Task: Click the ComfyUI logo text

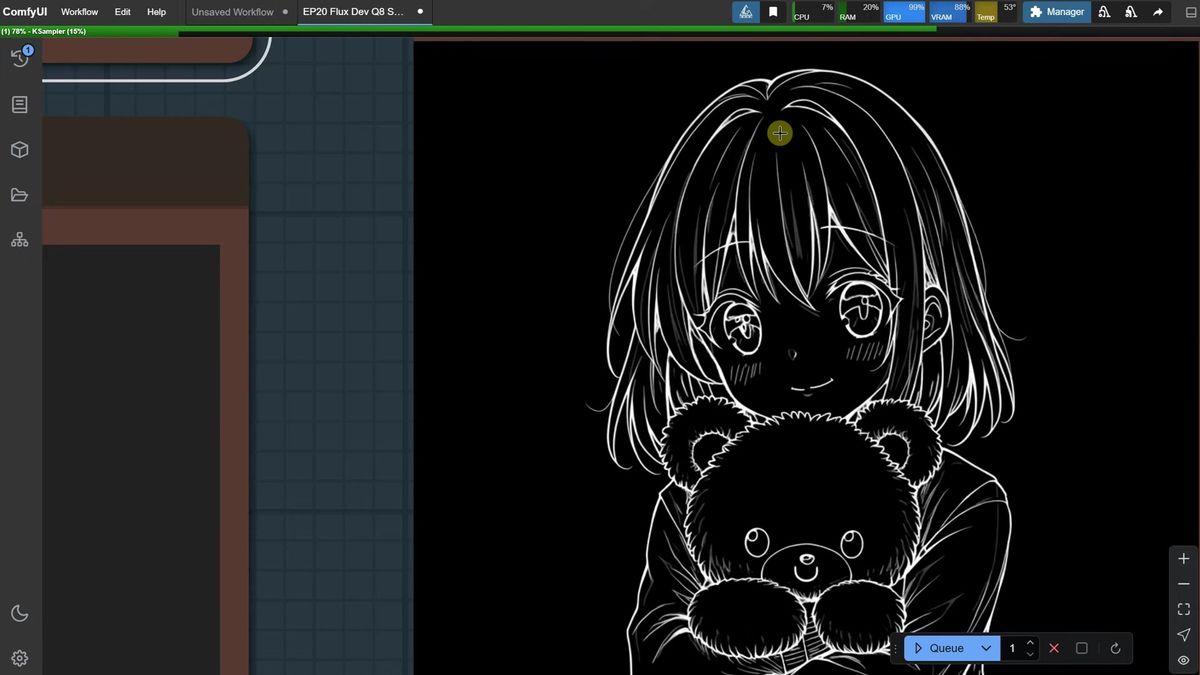Action: point(25,12)
